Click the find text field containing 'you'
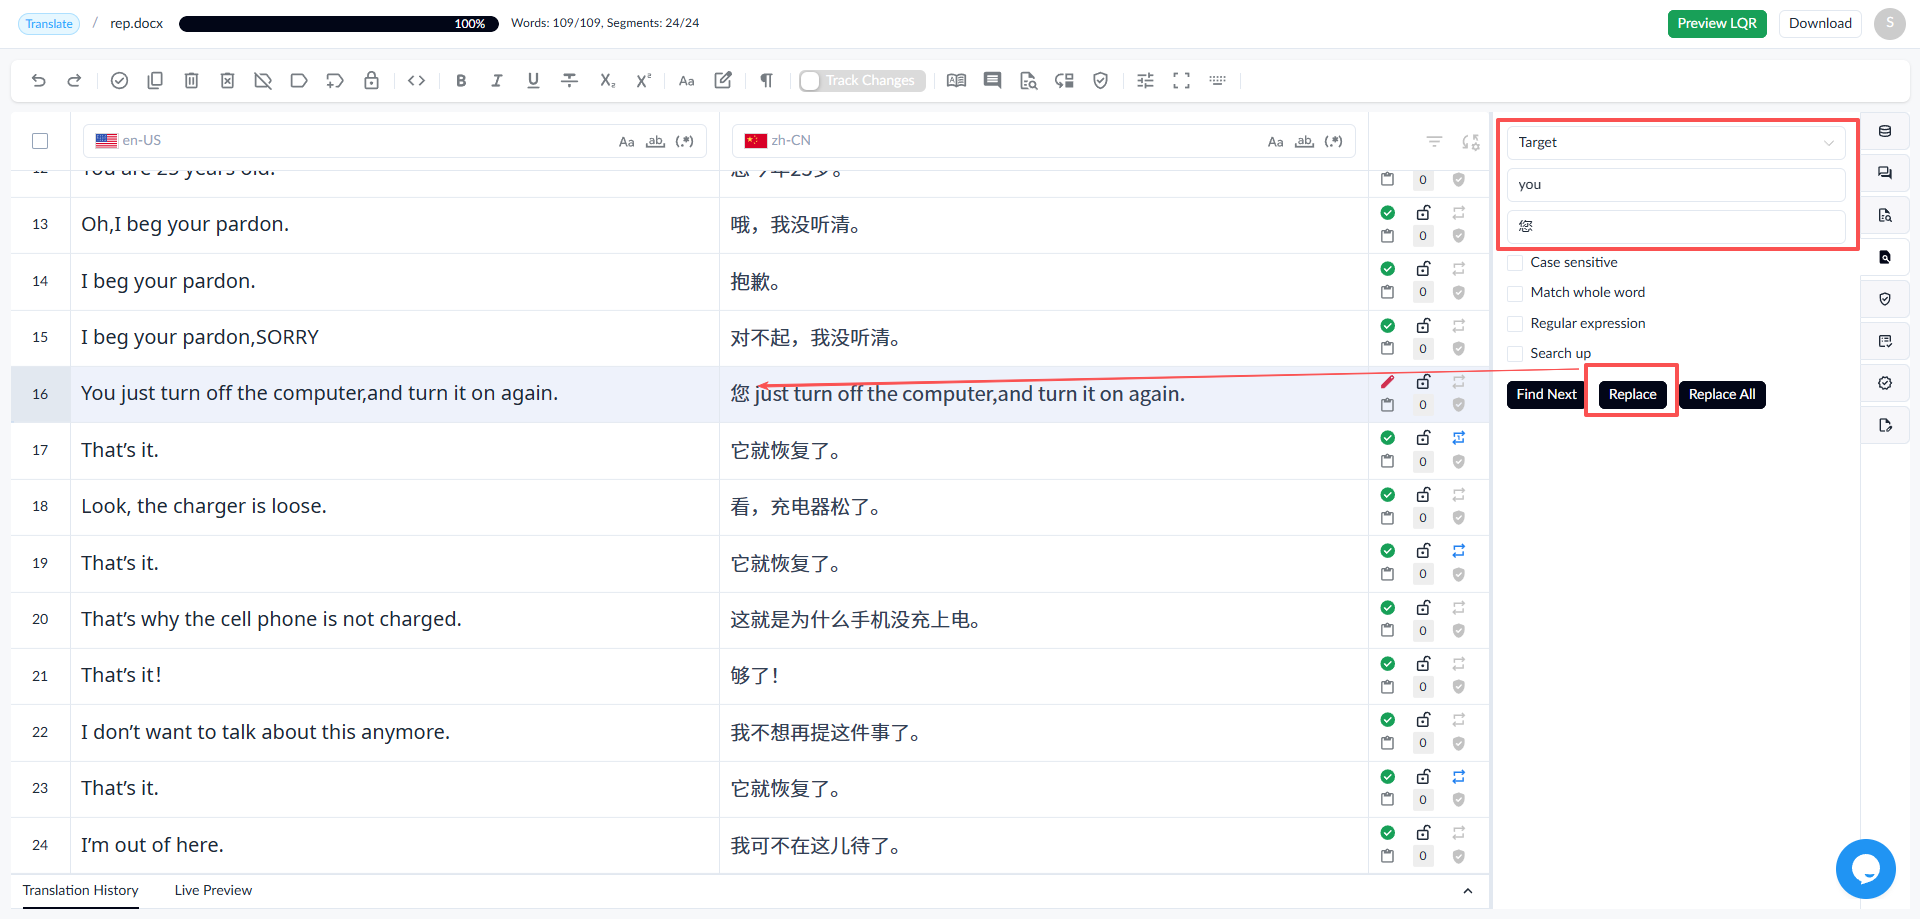Viewport: 1920px width, 919px height. click(x=1676, y=185)
